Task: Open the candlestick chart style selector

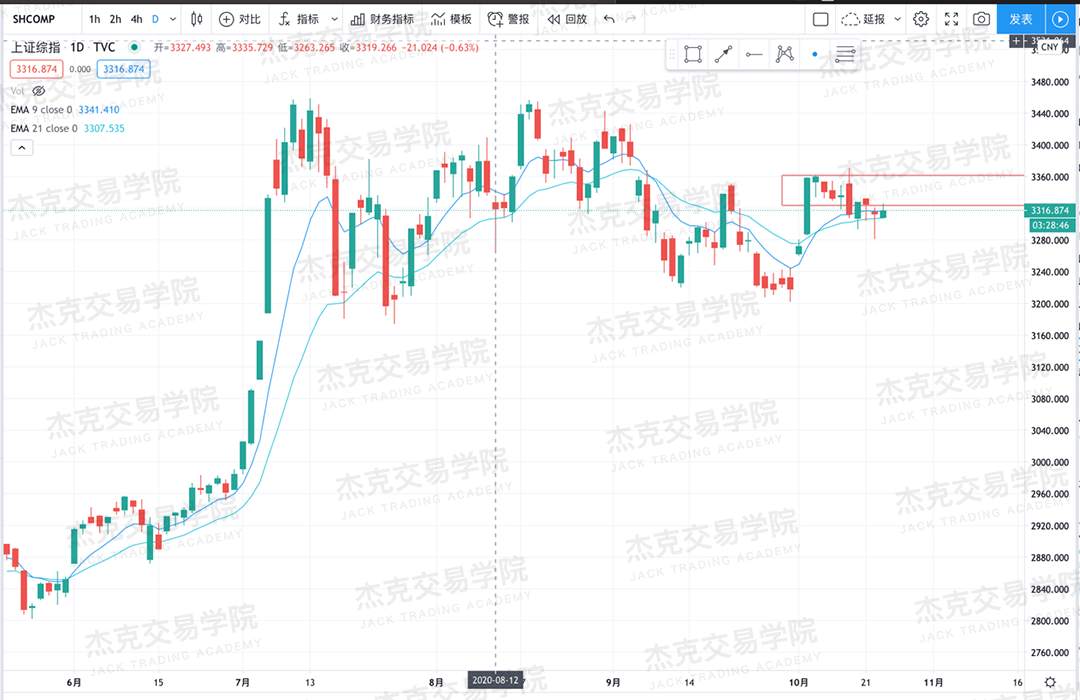Action: [x=197, y=19]
